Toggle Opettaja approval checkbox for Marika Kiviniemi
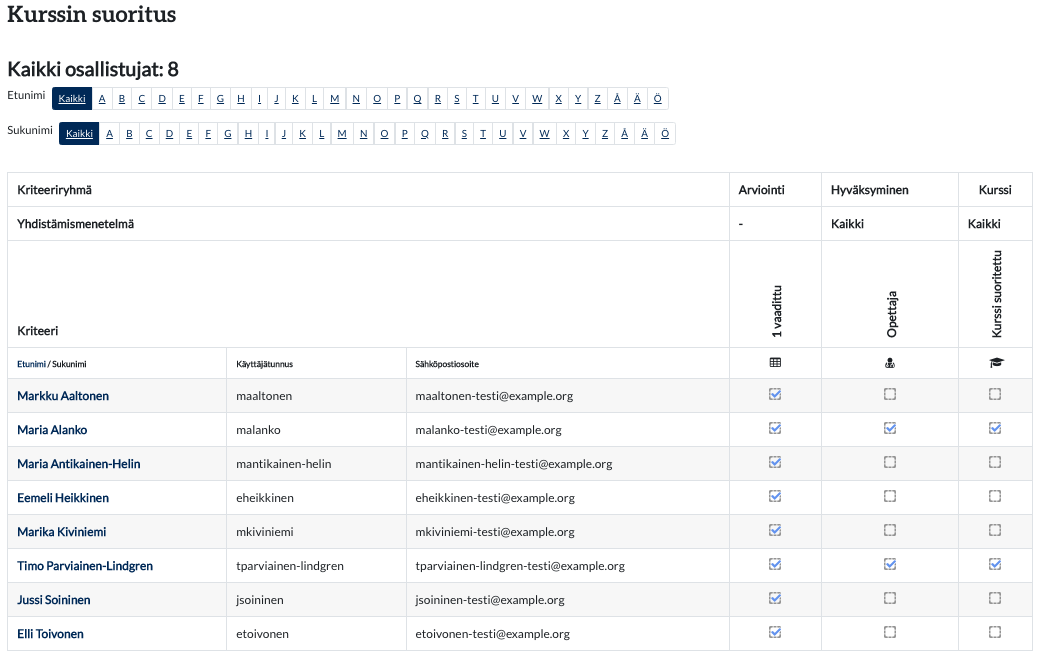The image size is (1040, 660). point(890,530)
